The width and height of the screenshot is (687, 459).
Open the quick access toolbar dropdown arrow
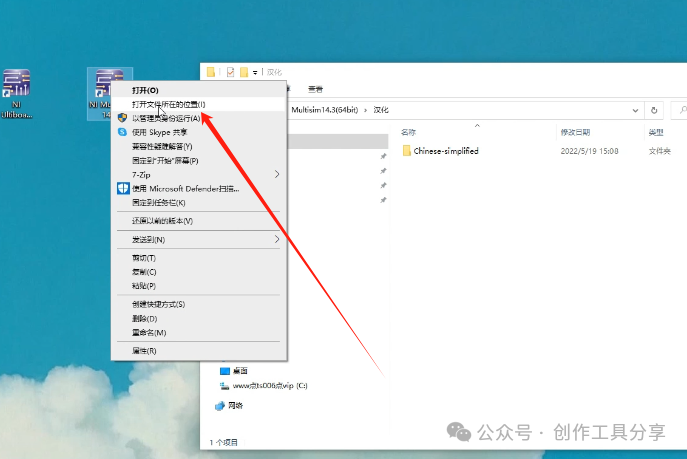255,73
